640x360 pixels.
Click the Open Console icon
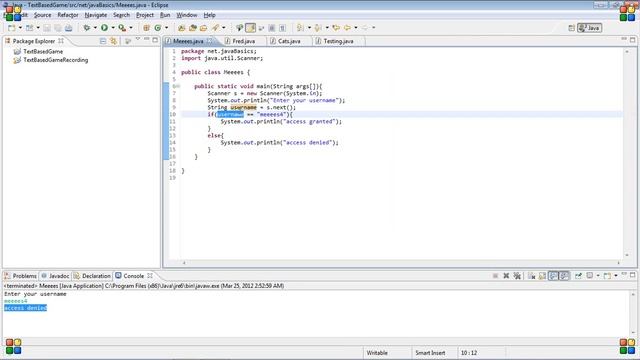607,276
